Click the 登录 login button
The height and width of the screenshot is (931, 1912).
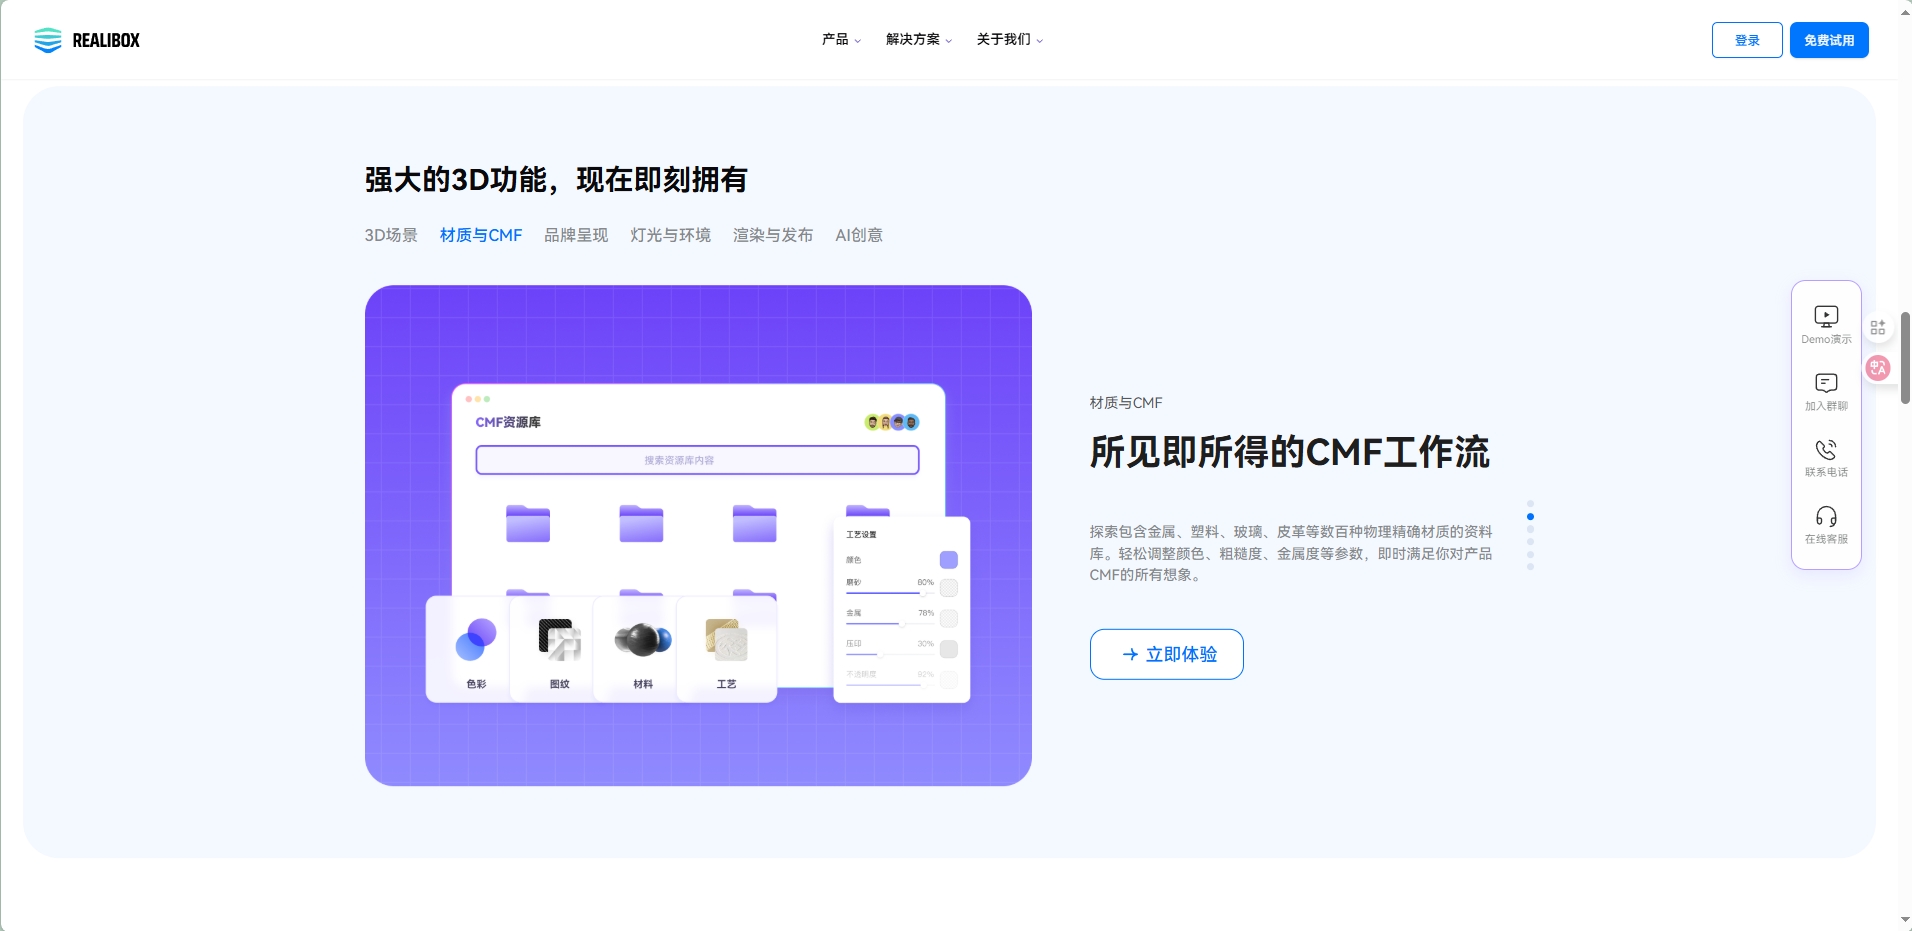click(x=1746, y=40)
